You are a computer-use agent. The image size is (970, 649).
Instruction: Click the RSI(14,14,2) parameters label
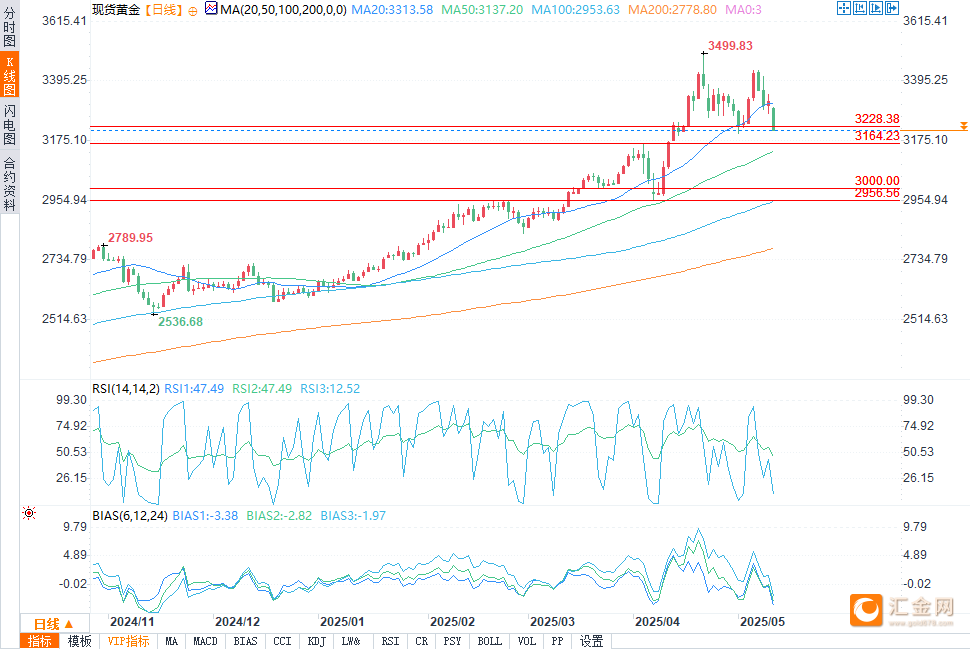[x=126, y=389]
